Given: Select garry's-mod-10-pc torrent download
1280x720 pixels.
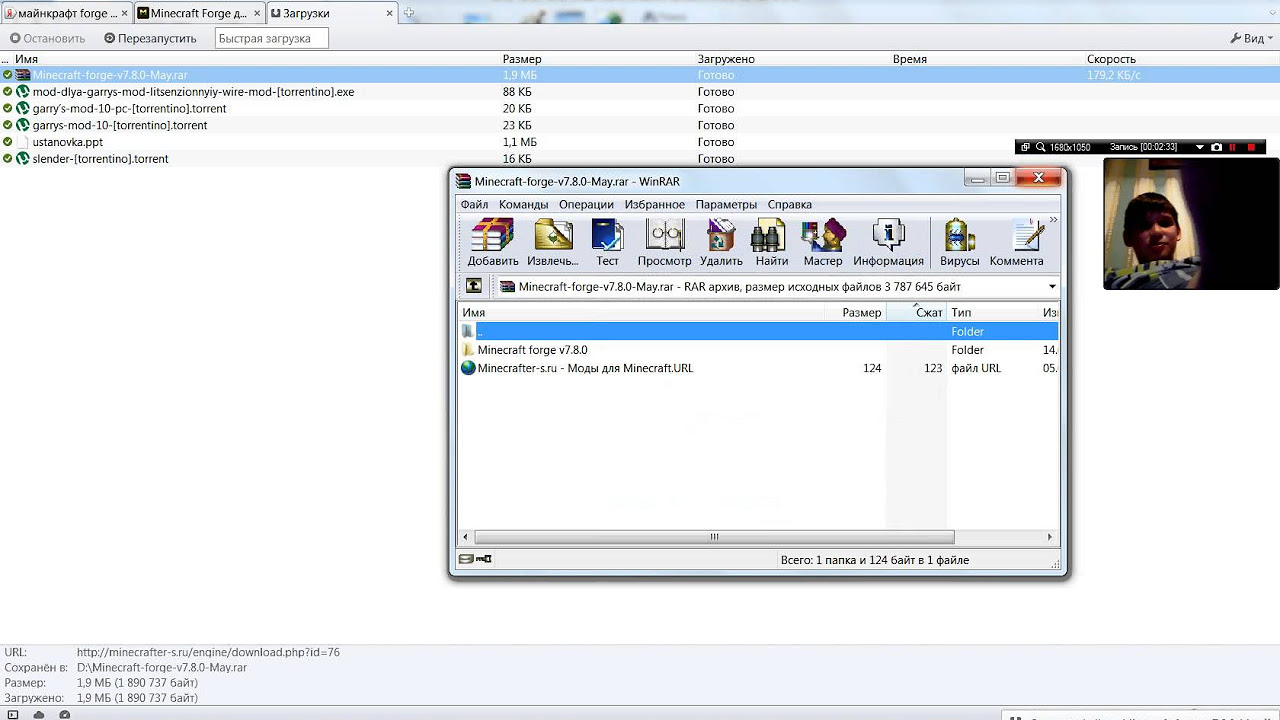Looking at the screenshot, I should (640, 108).
